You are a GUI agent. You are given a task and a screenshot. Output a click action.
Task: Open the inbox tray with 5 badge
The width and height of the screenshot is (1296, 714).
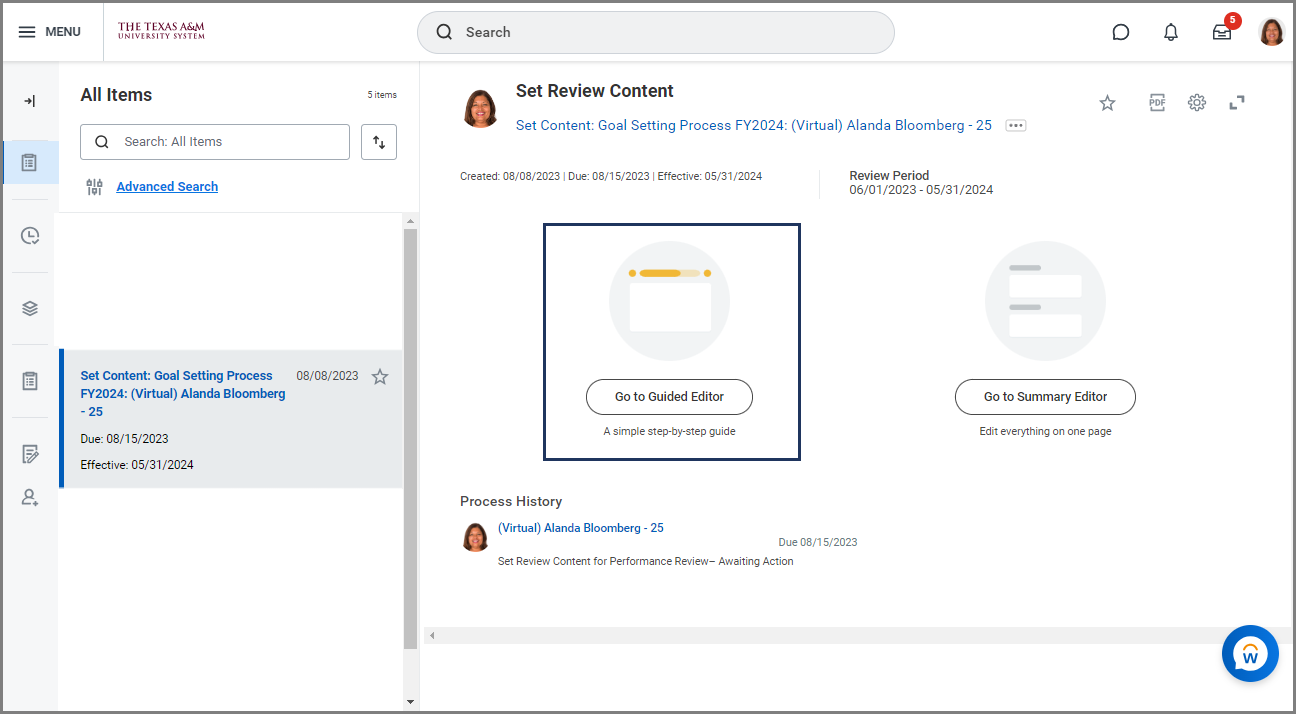coord(1222,32)
